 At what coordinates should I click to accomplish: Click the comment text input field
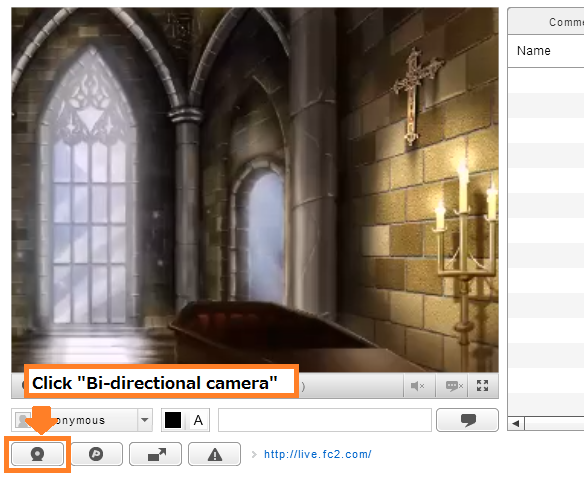(325, 420)
